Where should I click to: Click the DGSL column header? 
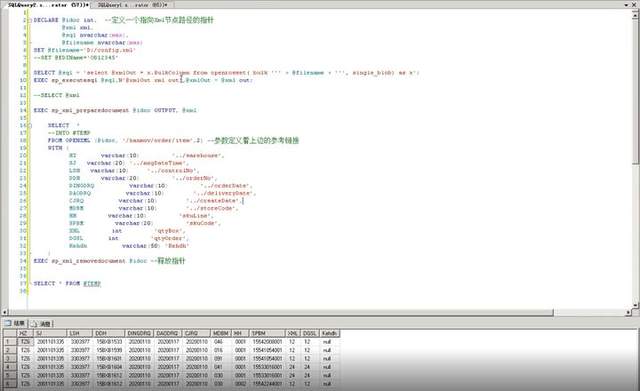pos(310,333)
